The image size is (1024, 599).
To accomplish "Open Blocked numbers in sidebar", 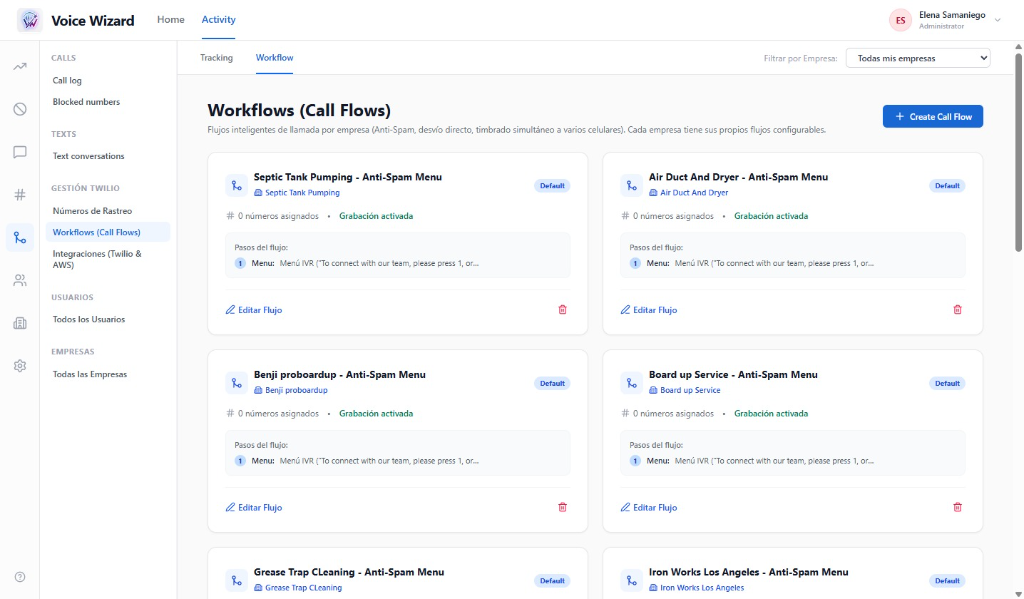I will point(86,102).
